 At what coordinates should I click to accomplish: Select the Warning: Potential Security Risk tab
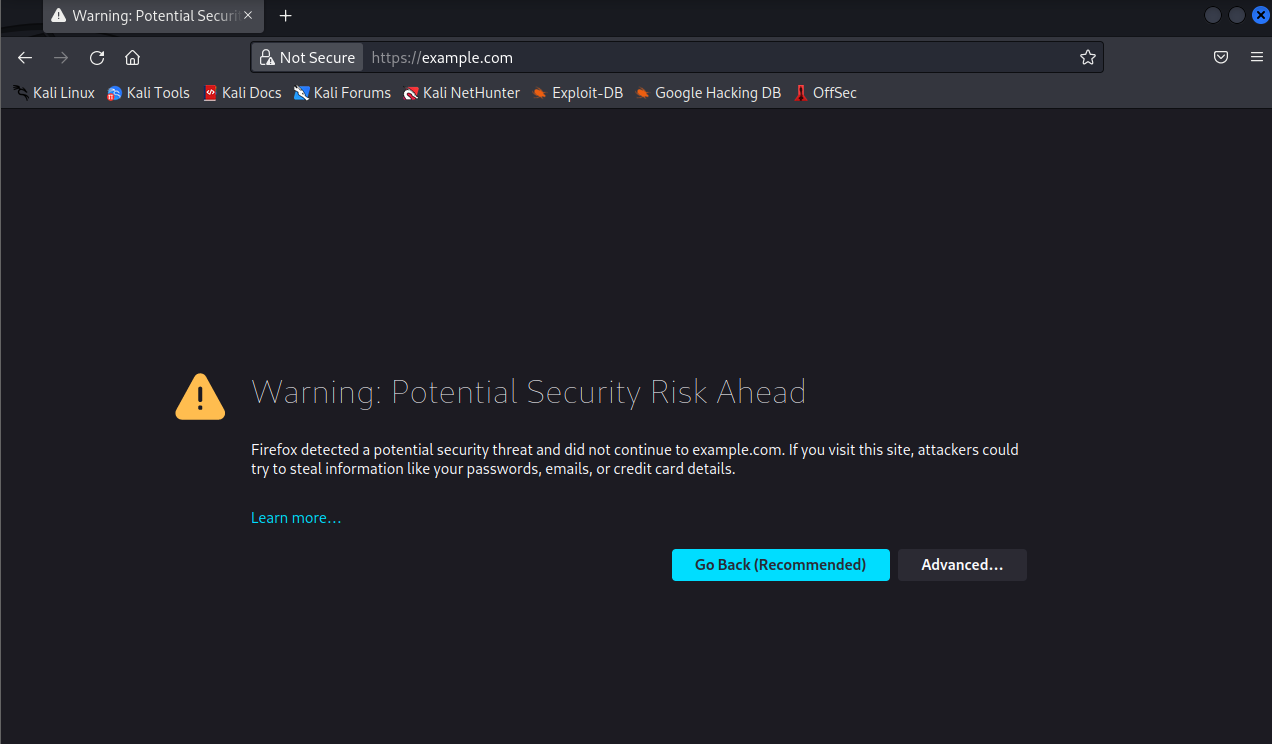pyautogui.click(x=154, y=16)
